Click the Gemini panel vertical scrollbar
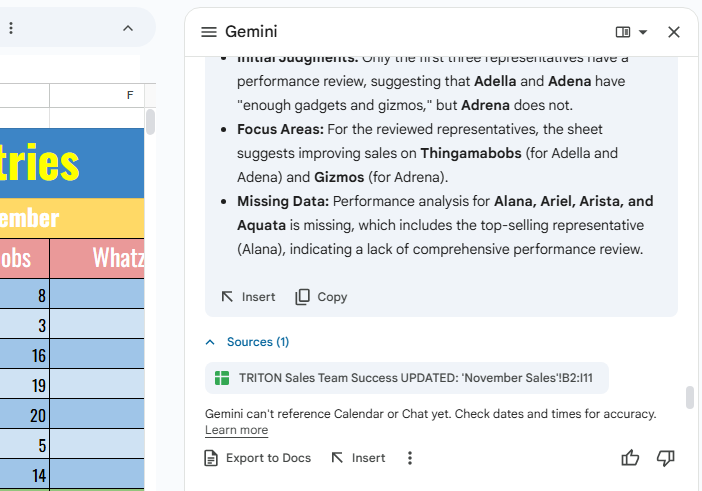 pyautogui.click(x=689, y=397)
